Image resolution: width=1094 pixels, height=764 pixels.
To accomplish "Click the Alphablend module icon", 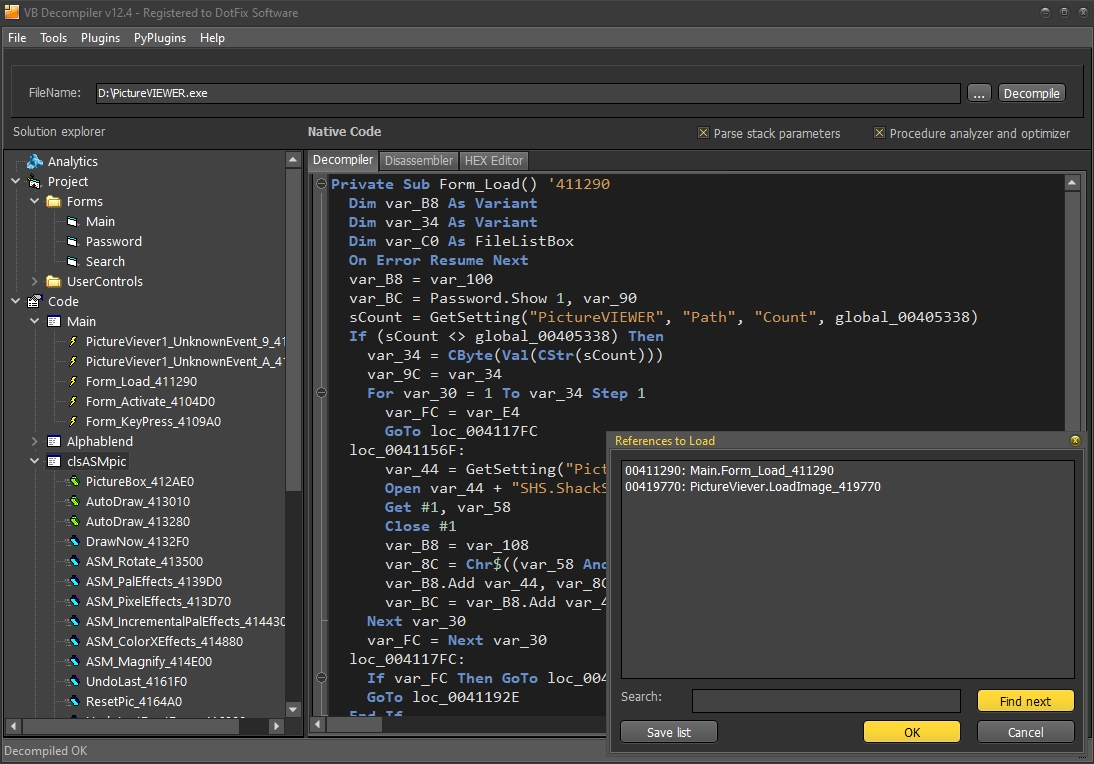I will coord(54,442).
